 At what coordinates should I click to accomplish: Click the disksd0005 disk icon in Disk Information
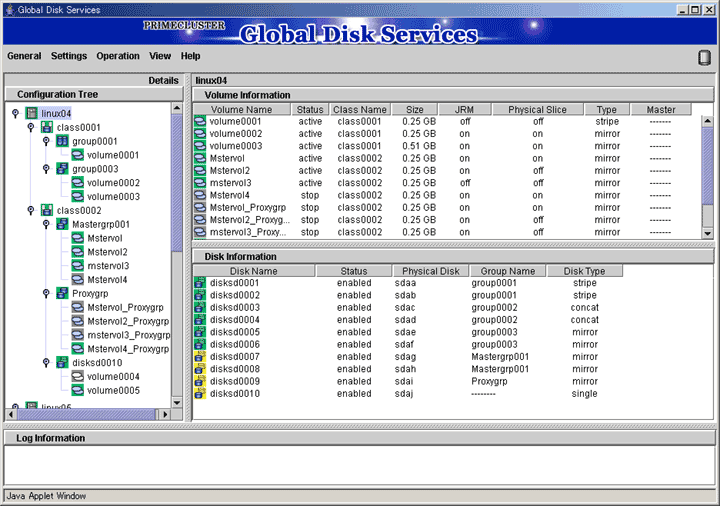click(200, 332)
